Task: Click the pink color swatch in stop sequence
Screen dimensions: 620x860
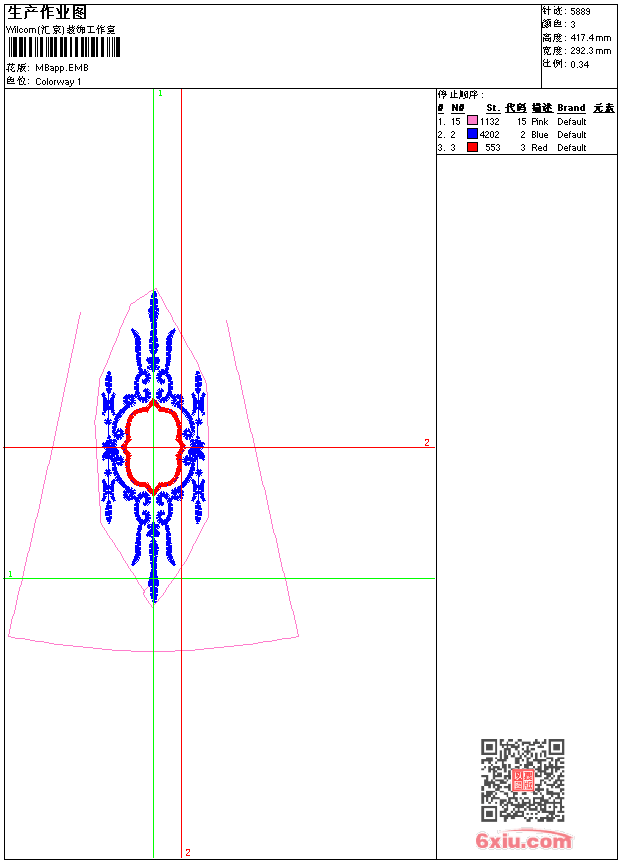Action: pos(472,121)
